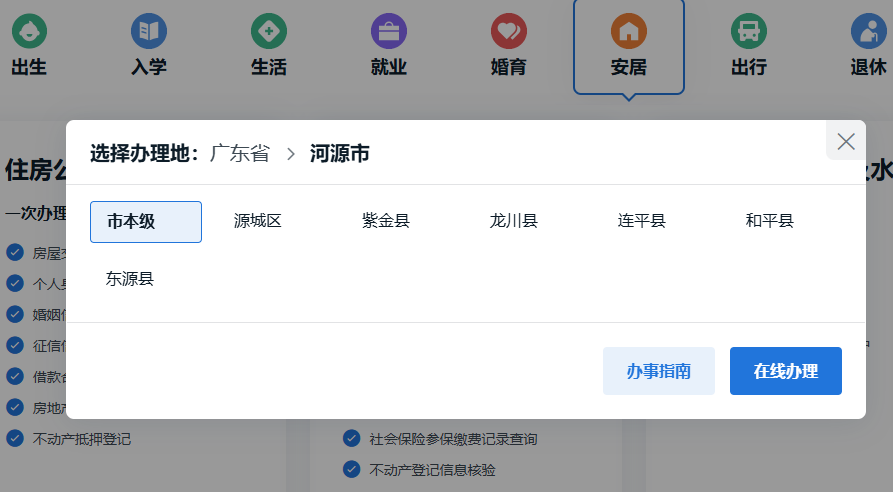This screenshot has height=492, width=893.
Task: Click the breadcrumb chevron after 广东省
Action: [290, 154]
